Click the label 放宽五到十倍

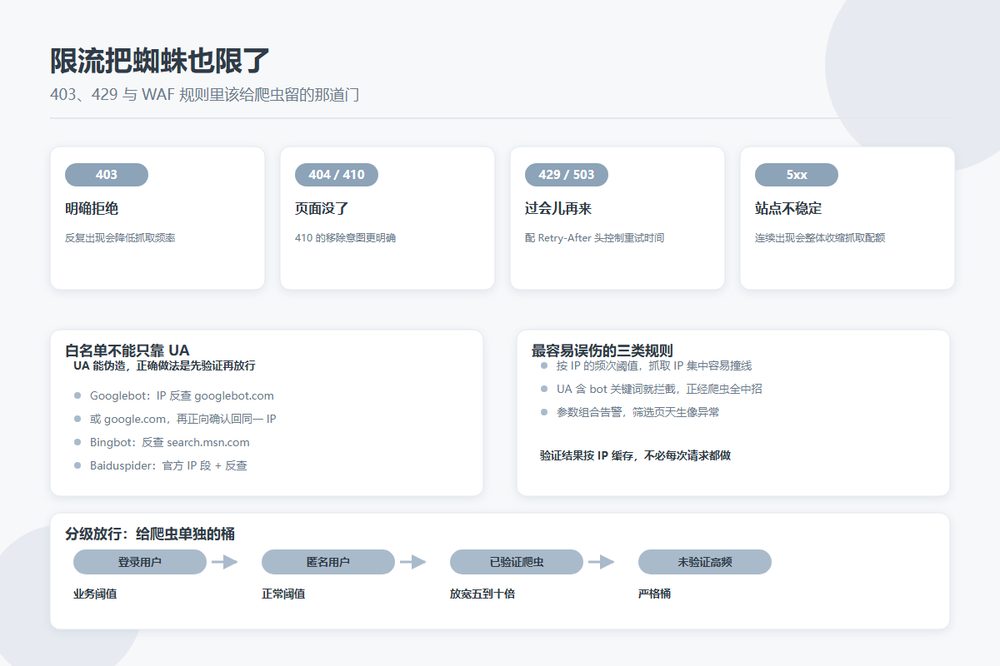pos(482,594)
